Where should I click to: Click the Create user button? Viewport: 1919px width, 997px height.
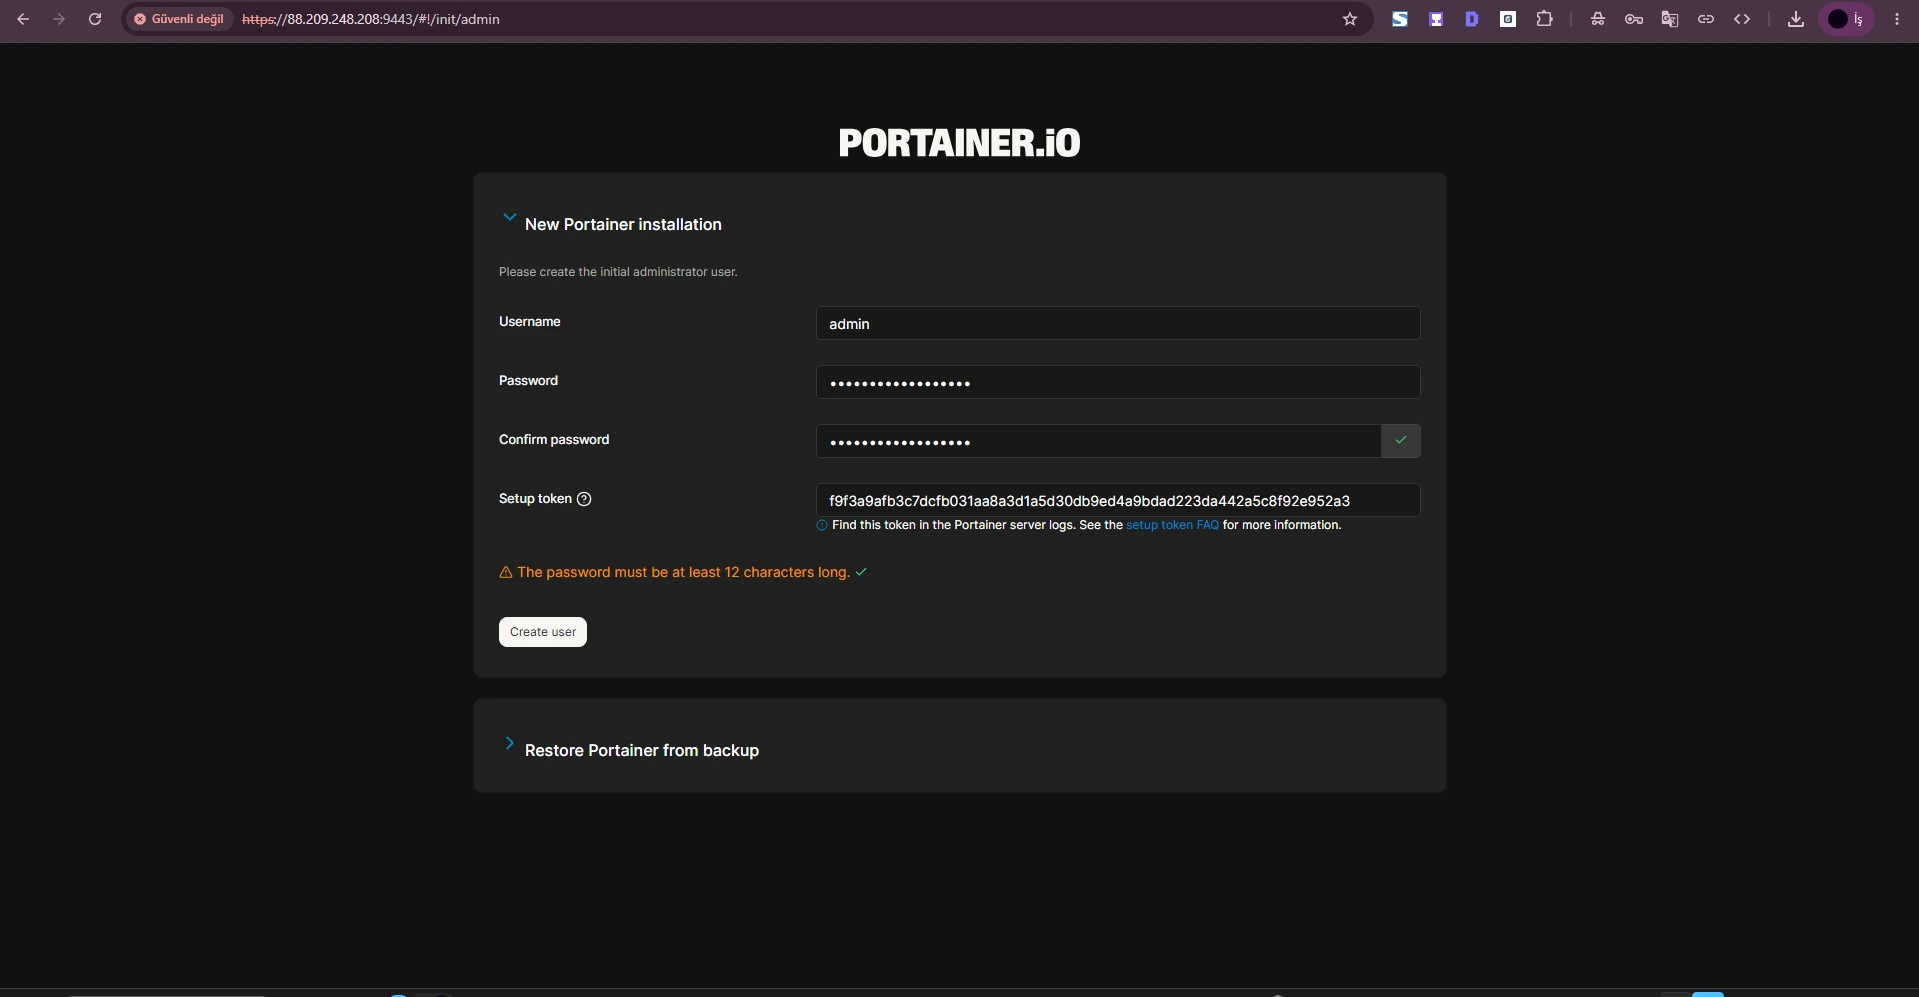coord(543,632)
